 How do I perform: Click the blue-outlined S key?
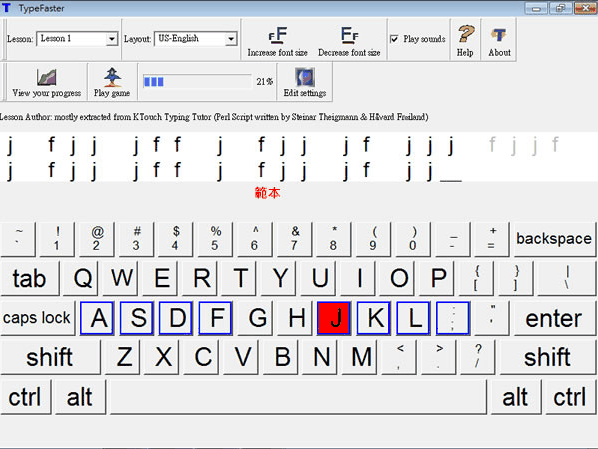point(137,318)
